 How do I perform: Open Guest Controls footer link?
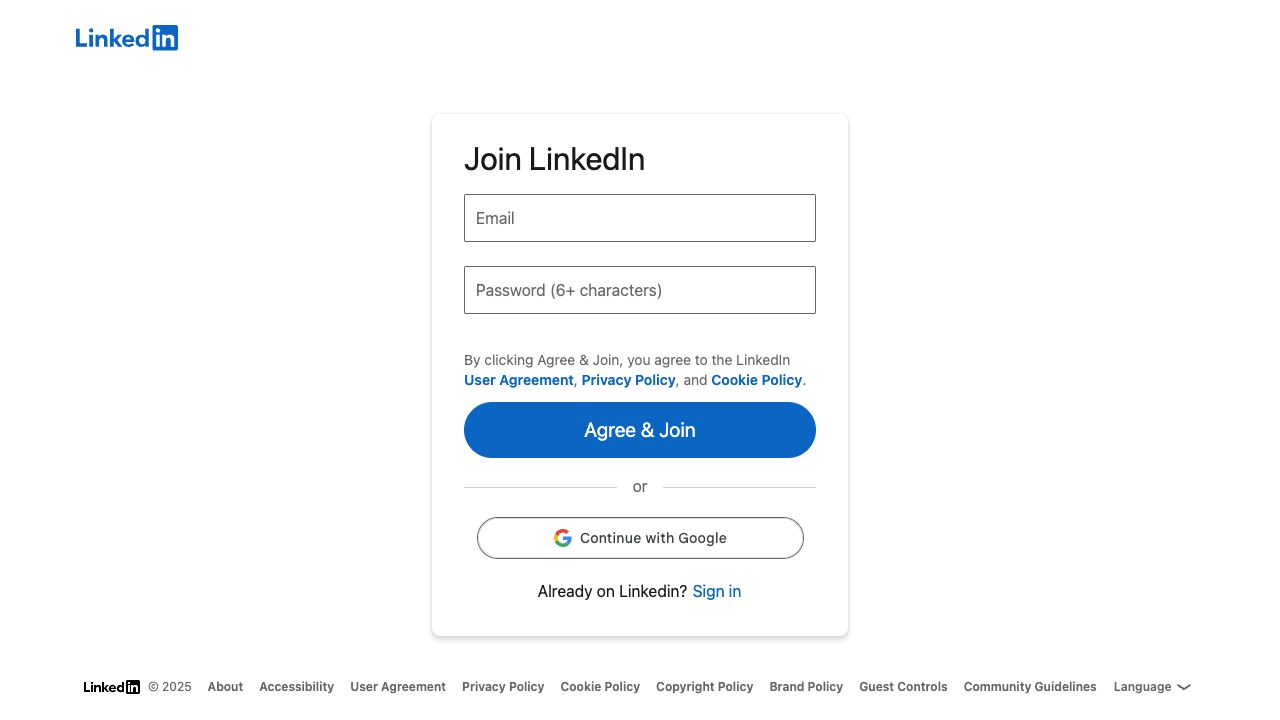(x=903, y=687)
